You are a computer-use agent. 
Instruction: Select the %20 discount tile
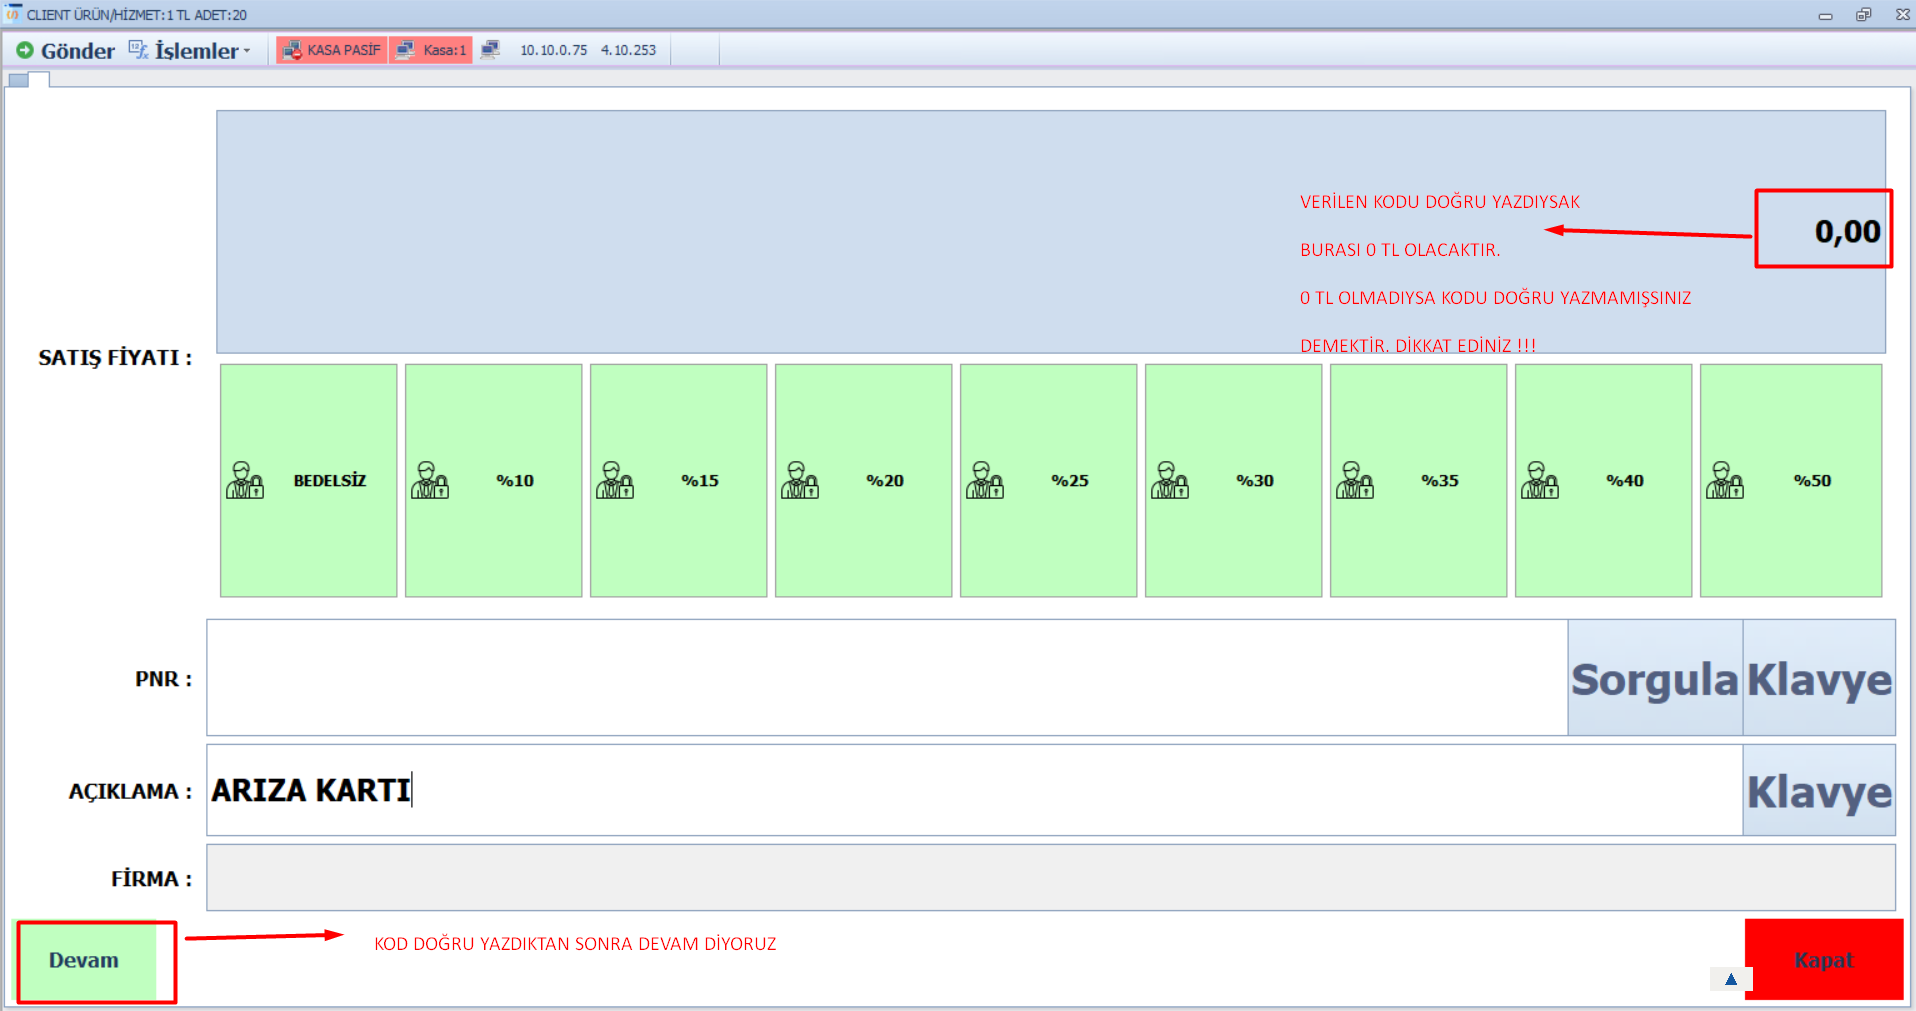click(x=863, y=481)
